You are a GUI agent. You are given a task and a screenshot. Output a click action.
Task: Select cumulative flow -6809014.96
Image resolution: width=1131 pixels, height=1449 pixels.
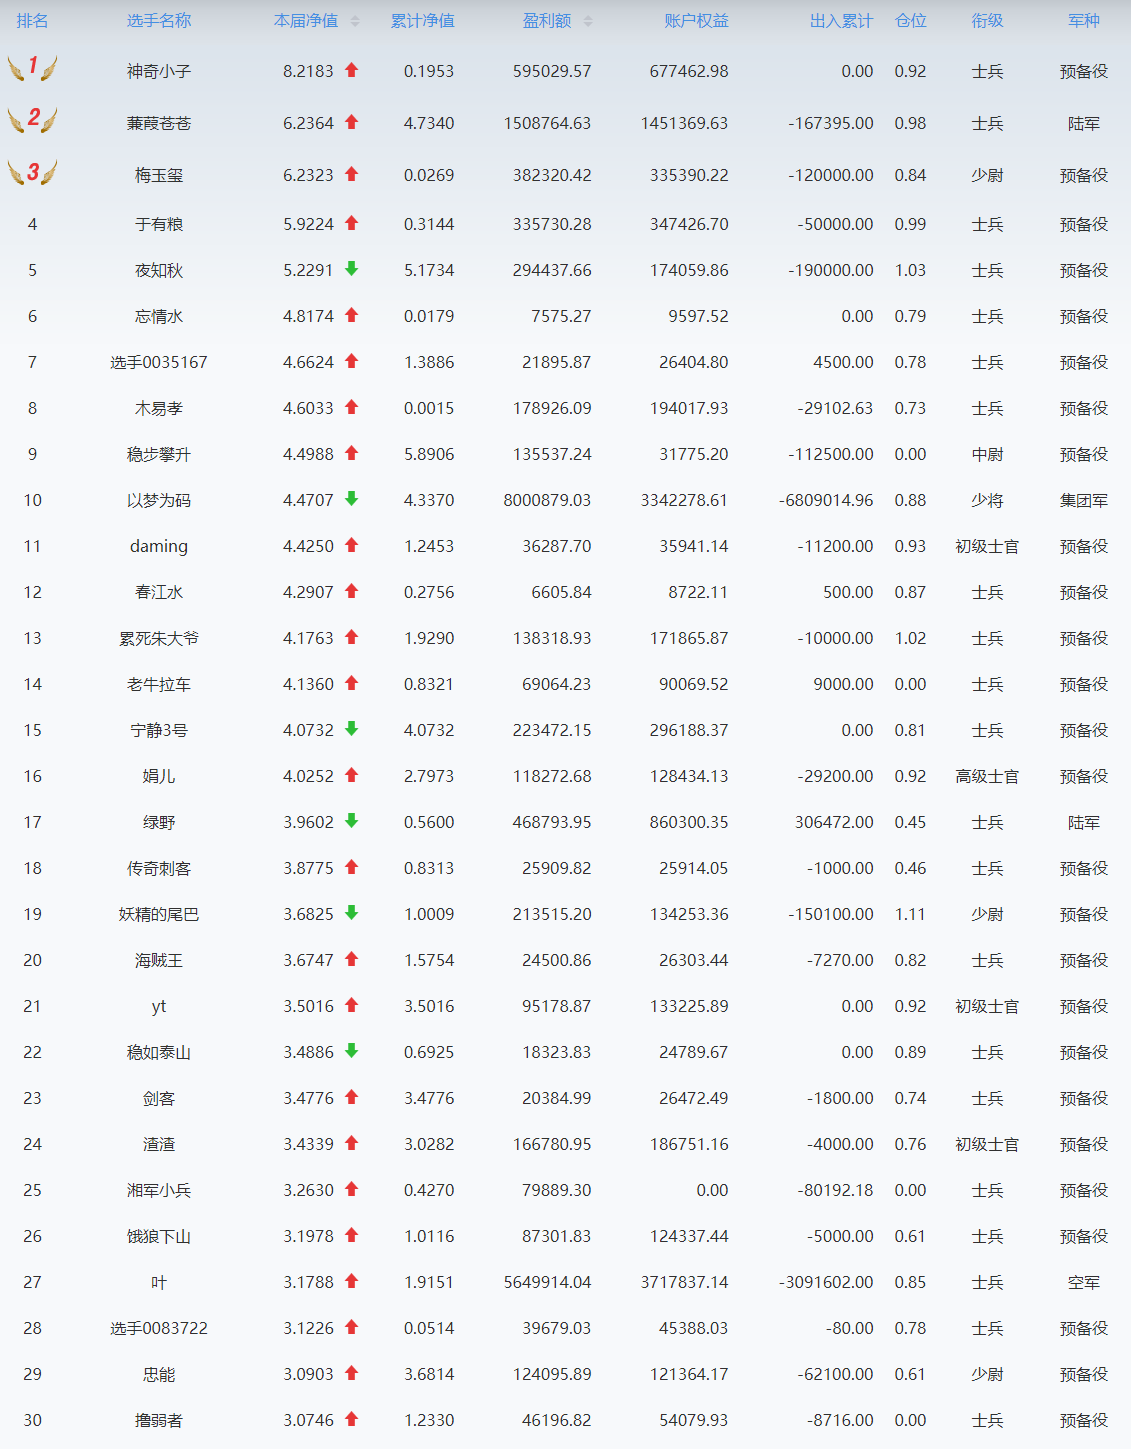coord(826,501)
